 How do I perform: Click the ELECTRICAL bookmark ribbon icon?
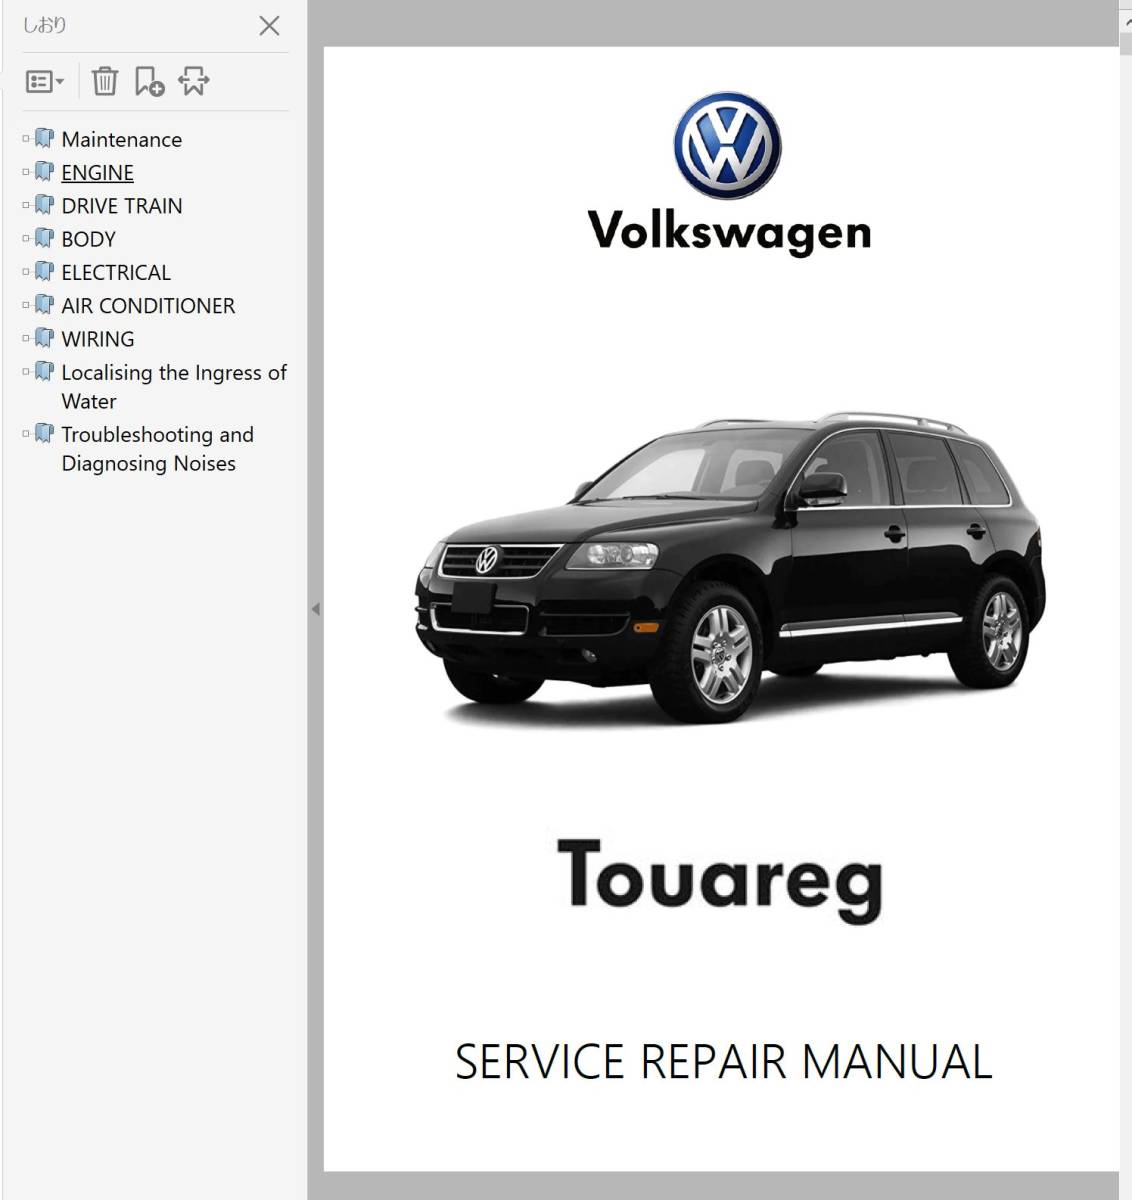(44, 271)
